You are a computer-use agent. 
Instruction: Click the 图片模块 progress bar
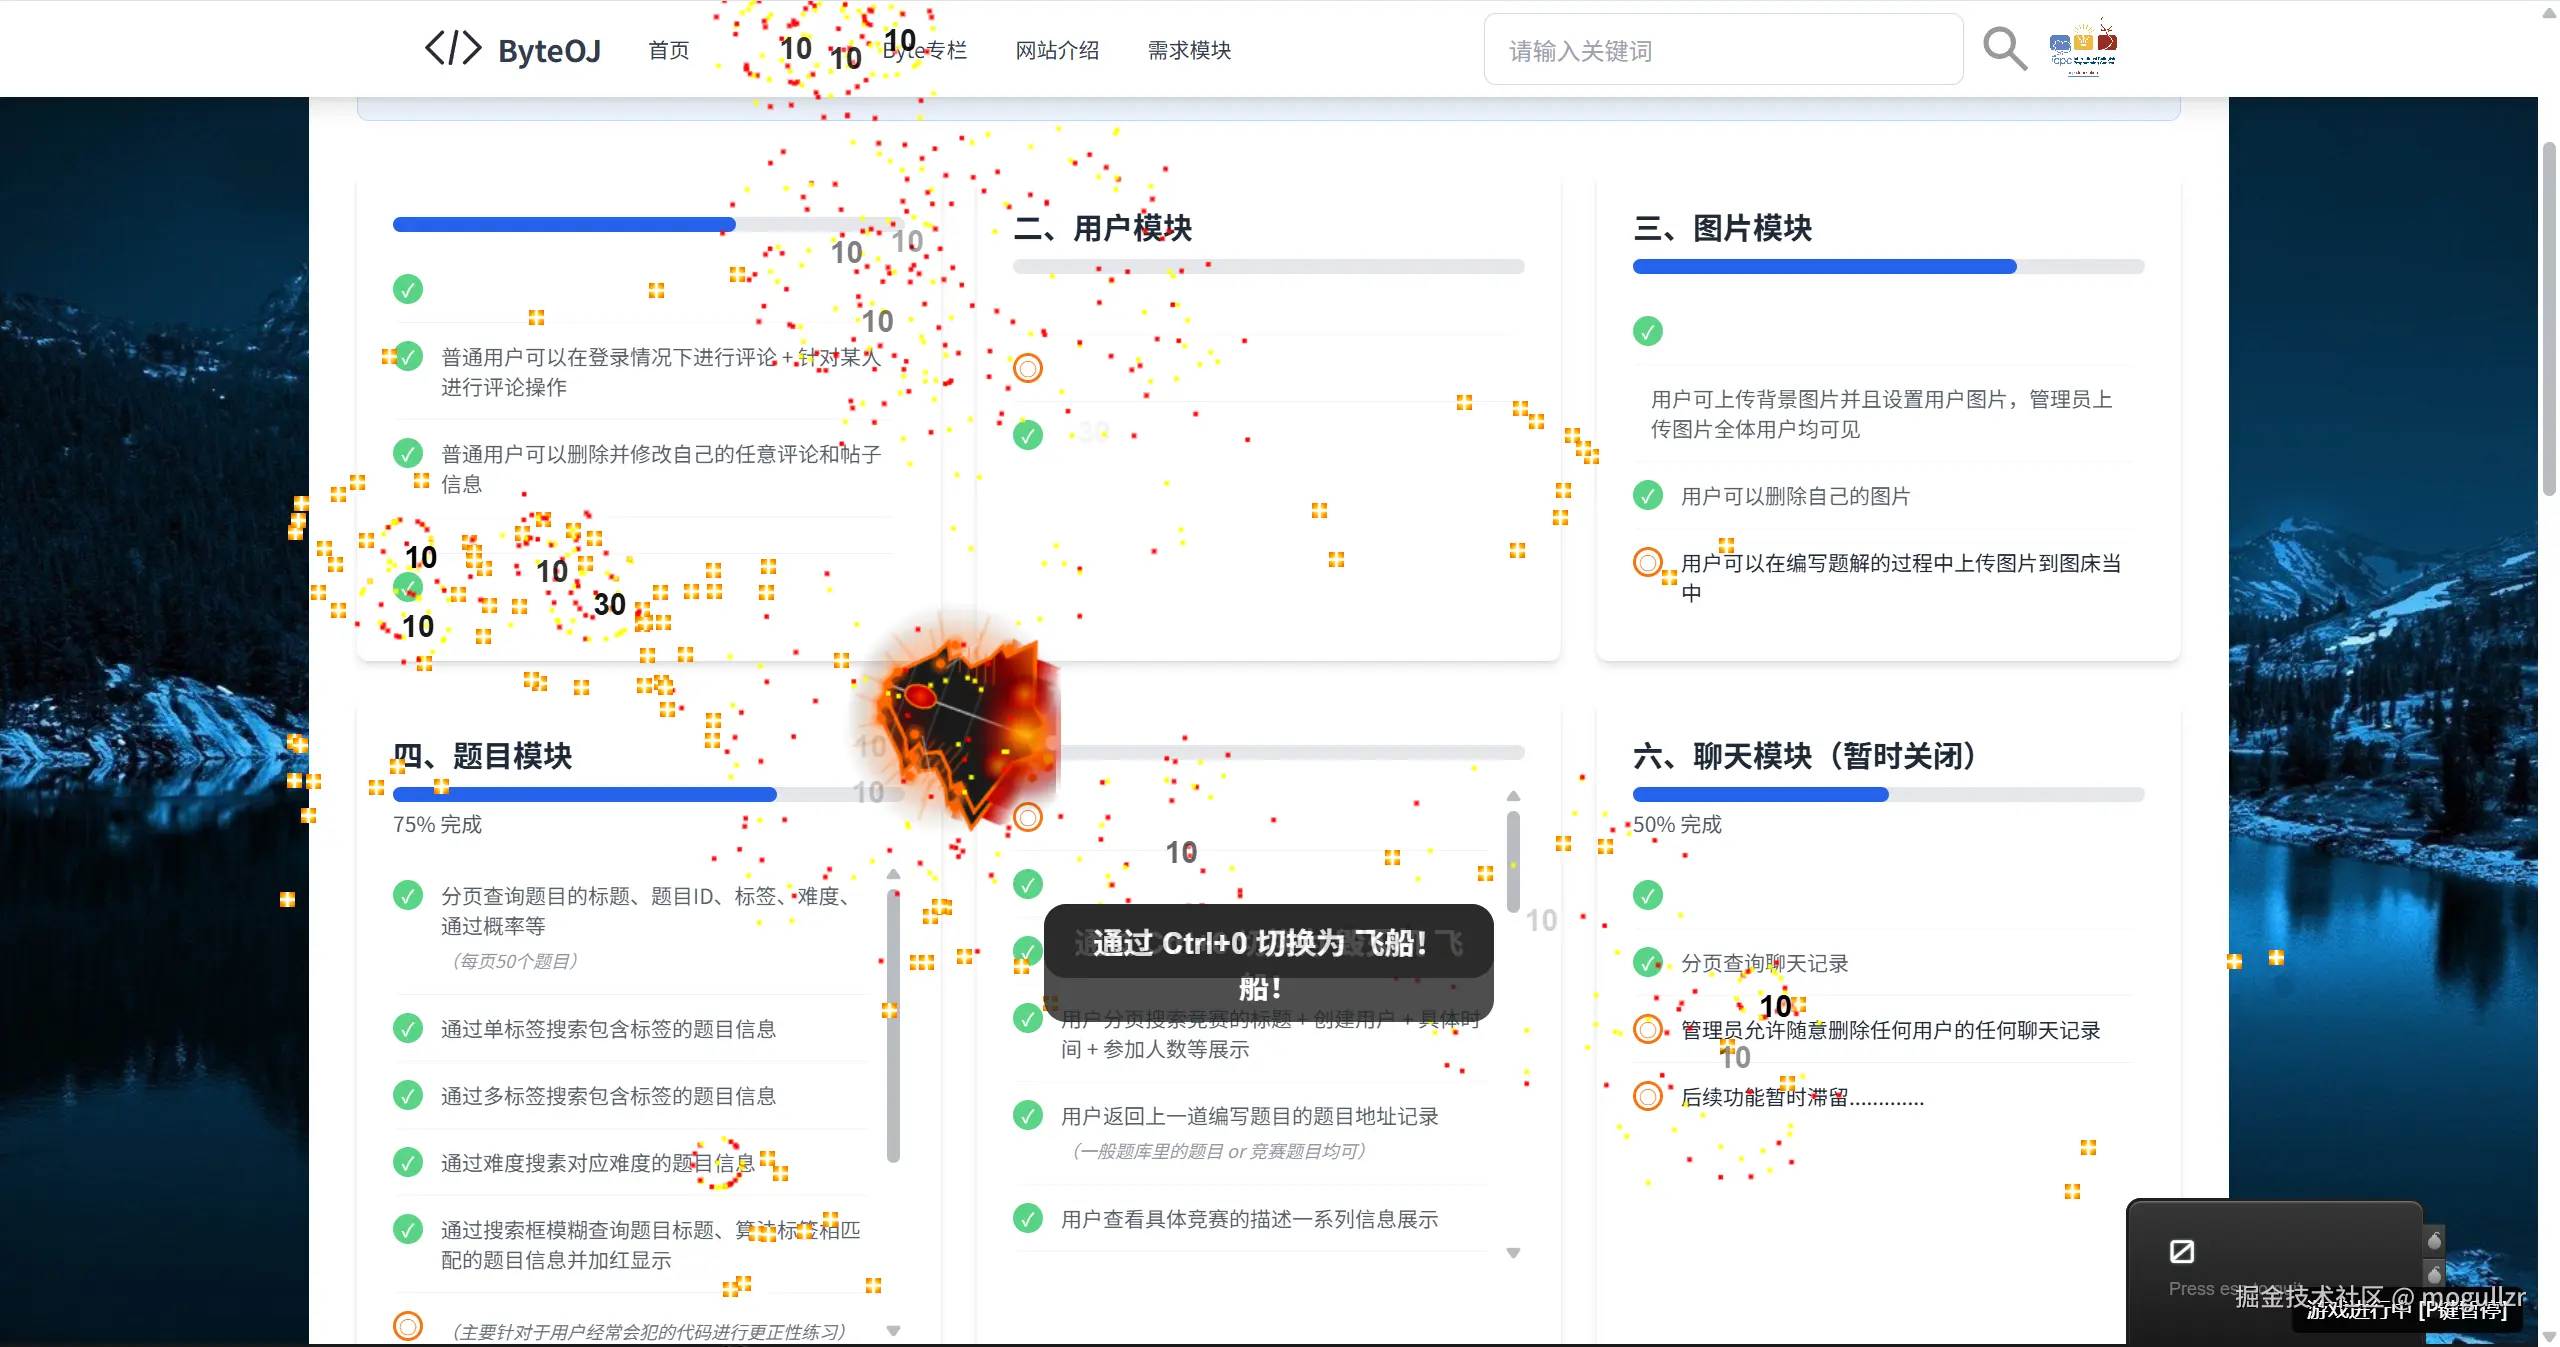click(1887, 267)
